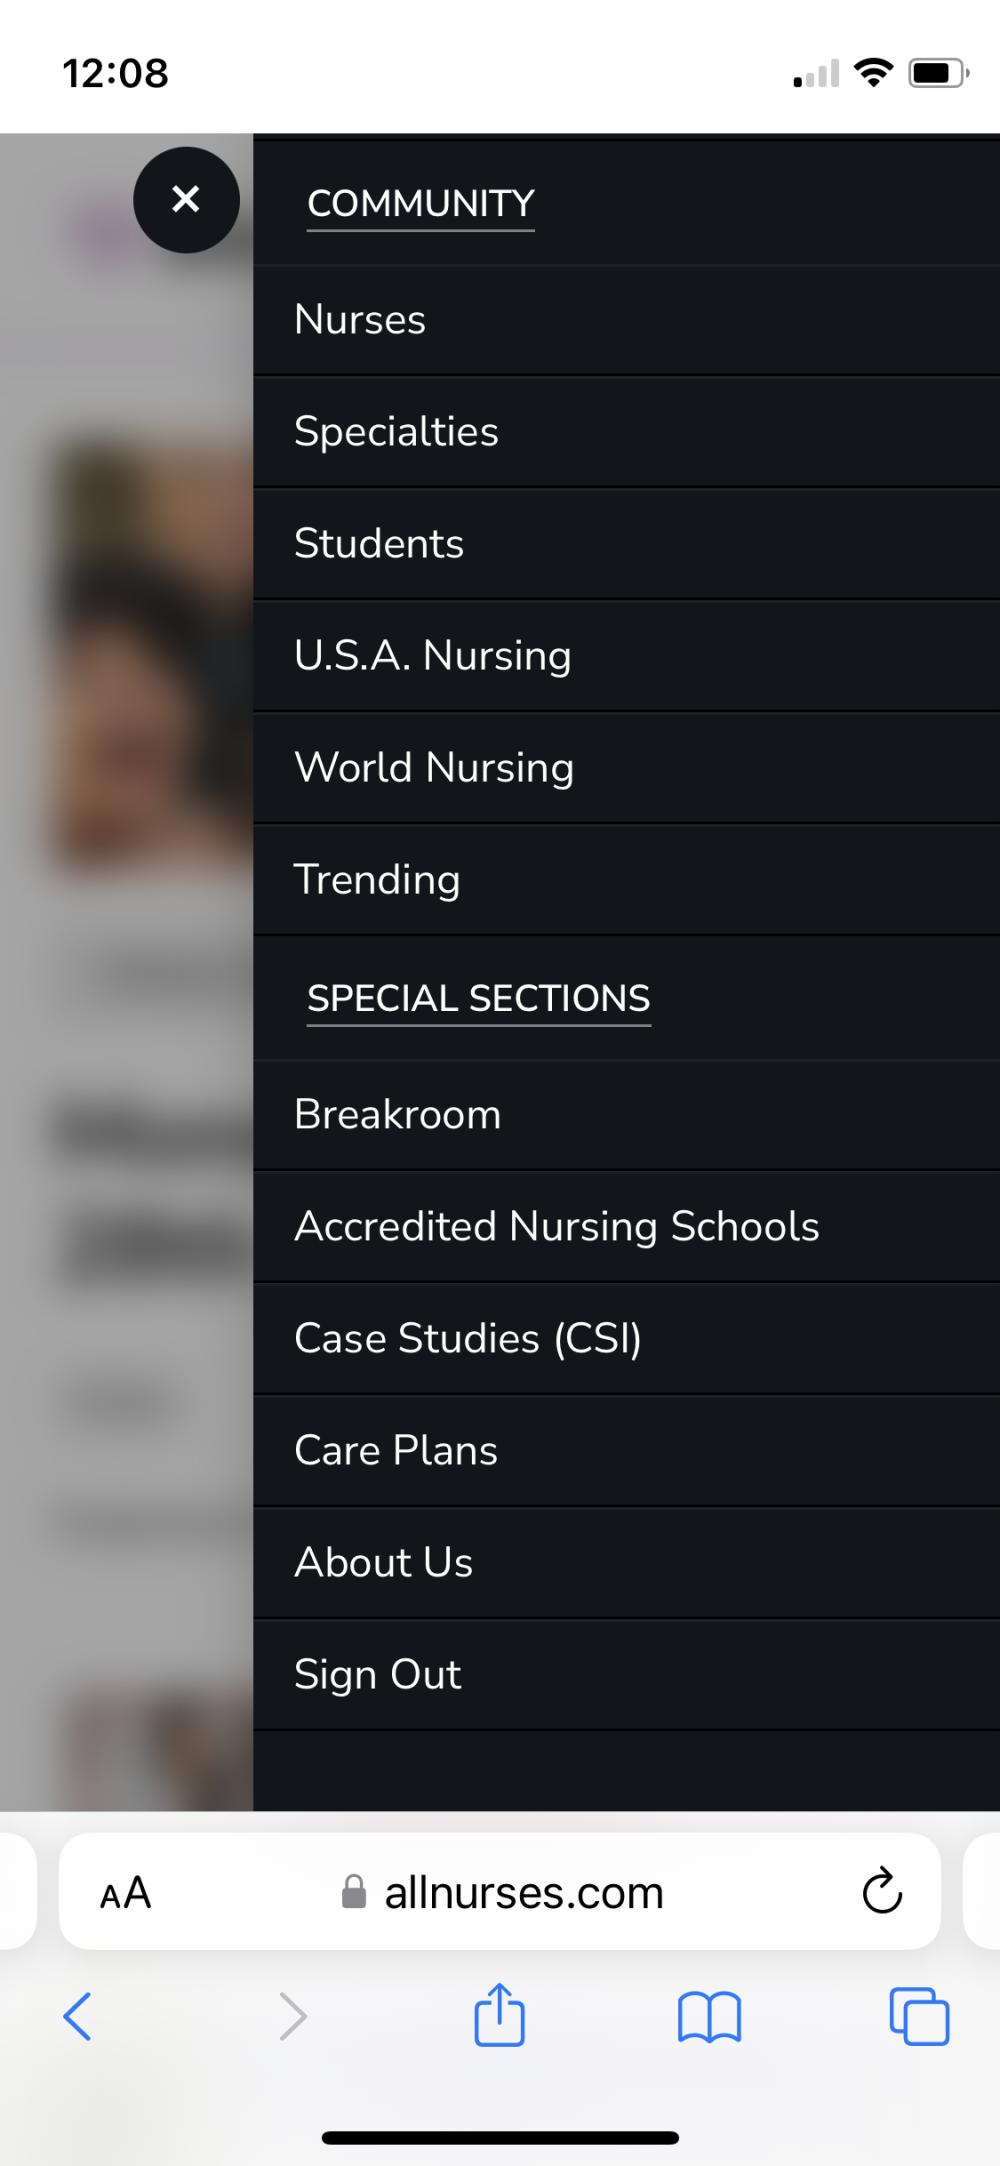Show open tabs overview icon
1000x2166 pixels.
919,2016
